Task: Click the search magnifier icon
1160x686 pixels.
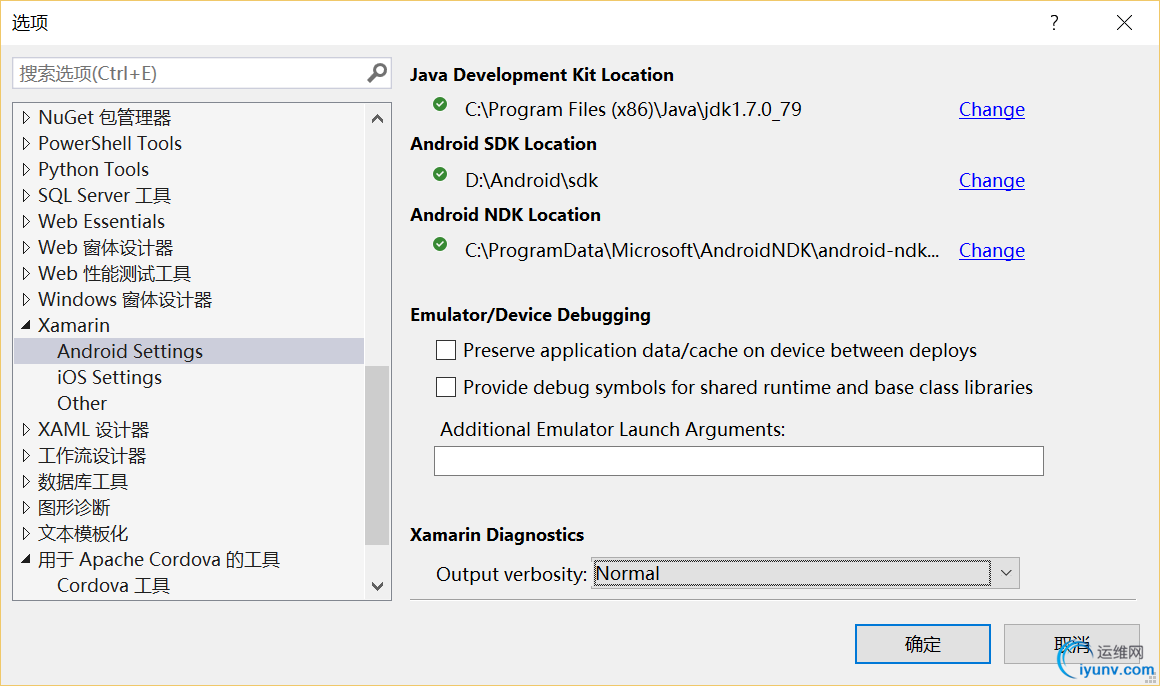Action: (377, 73)
